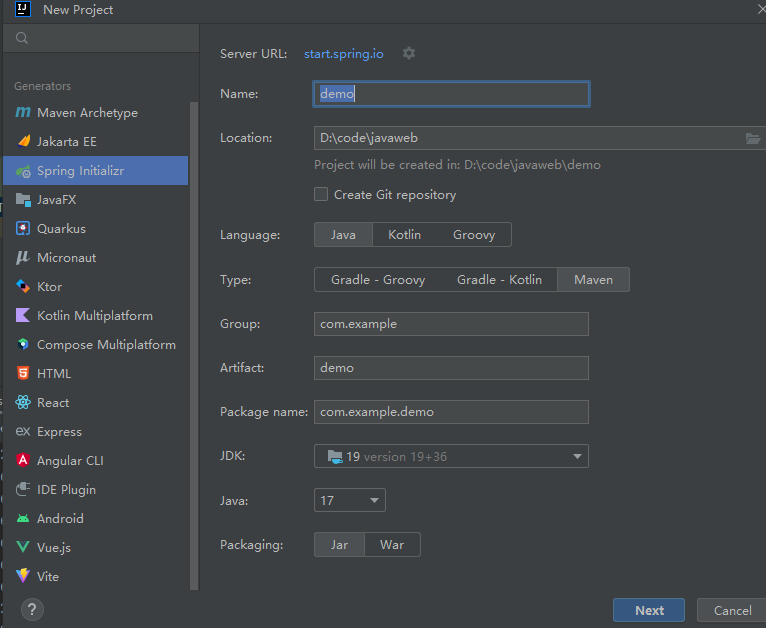Click the project Name field
The height and width of the screenshot is (628, 766).
[x=451, y=94]
